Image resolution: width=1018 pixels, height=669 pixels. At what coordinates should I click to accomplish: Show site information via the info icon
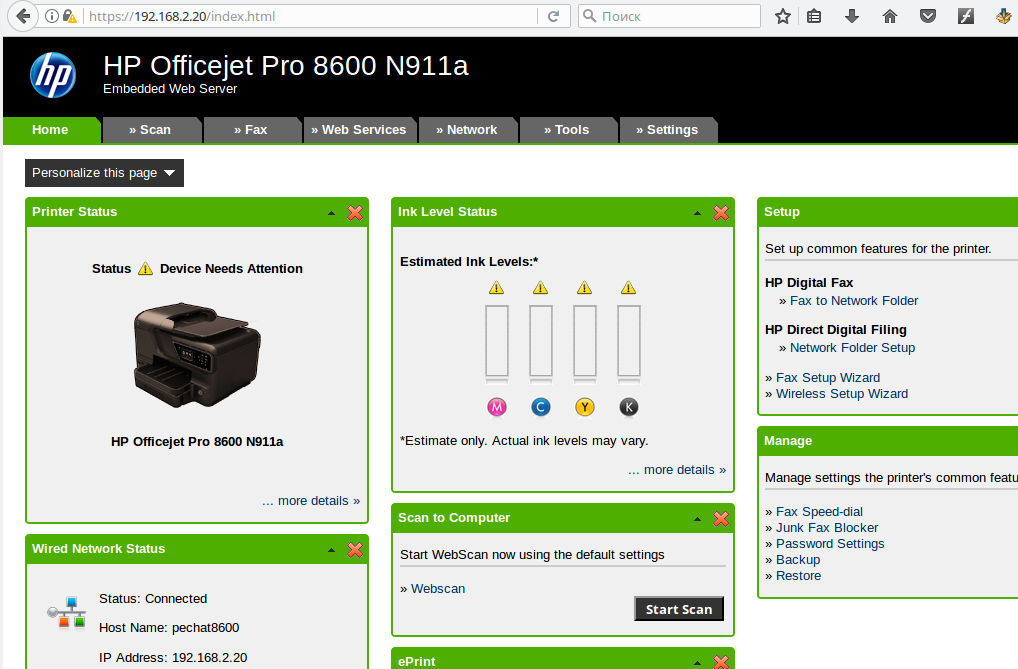pyautogui.click(x=51, y=16)
